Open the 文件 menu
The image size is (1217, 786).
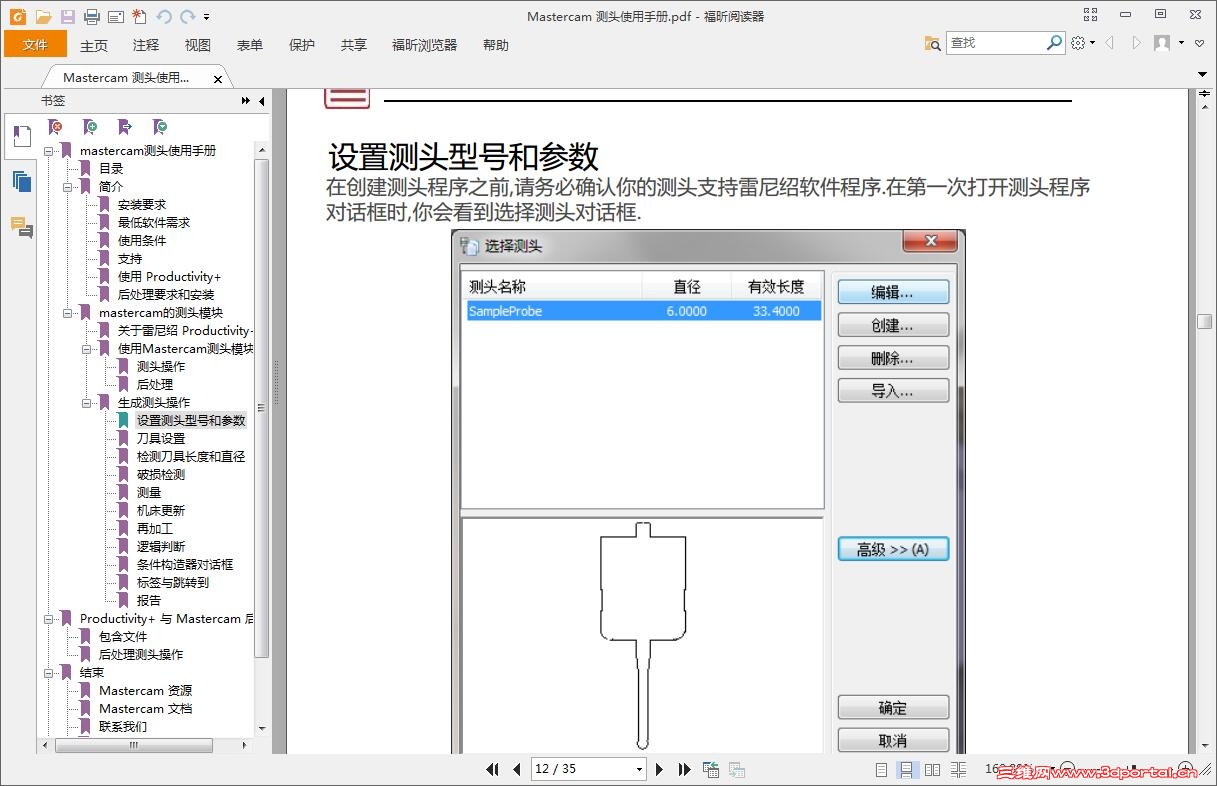coord(35,44)
